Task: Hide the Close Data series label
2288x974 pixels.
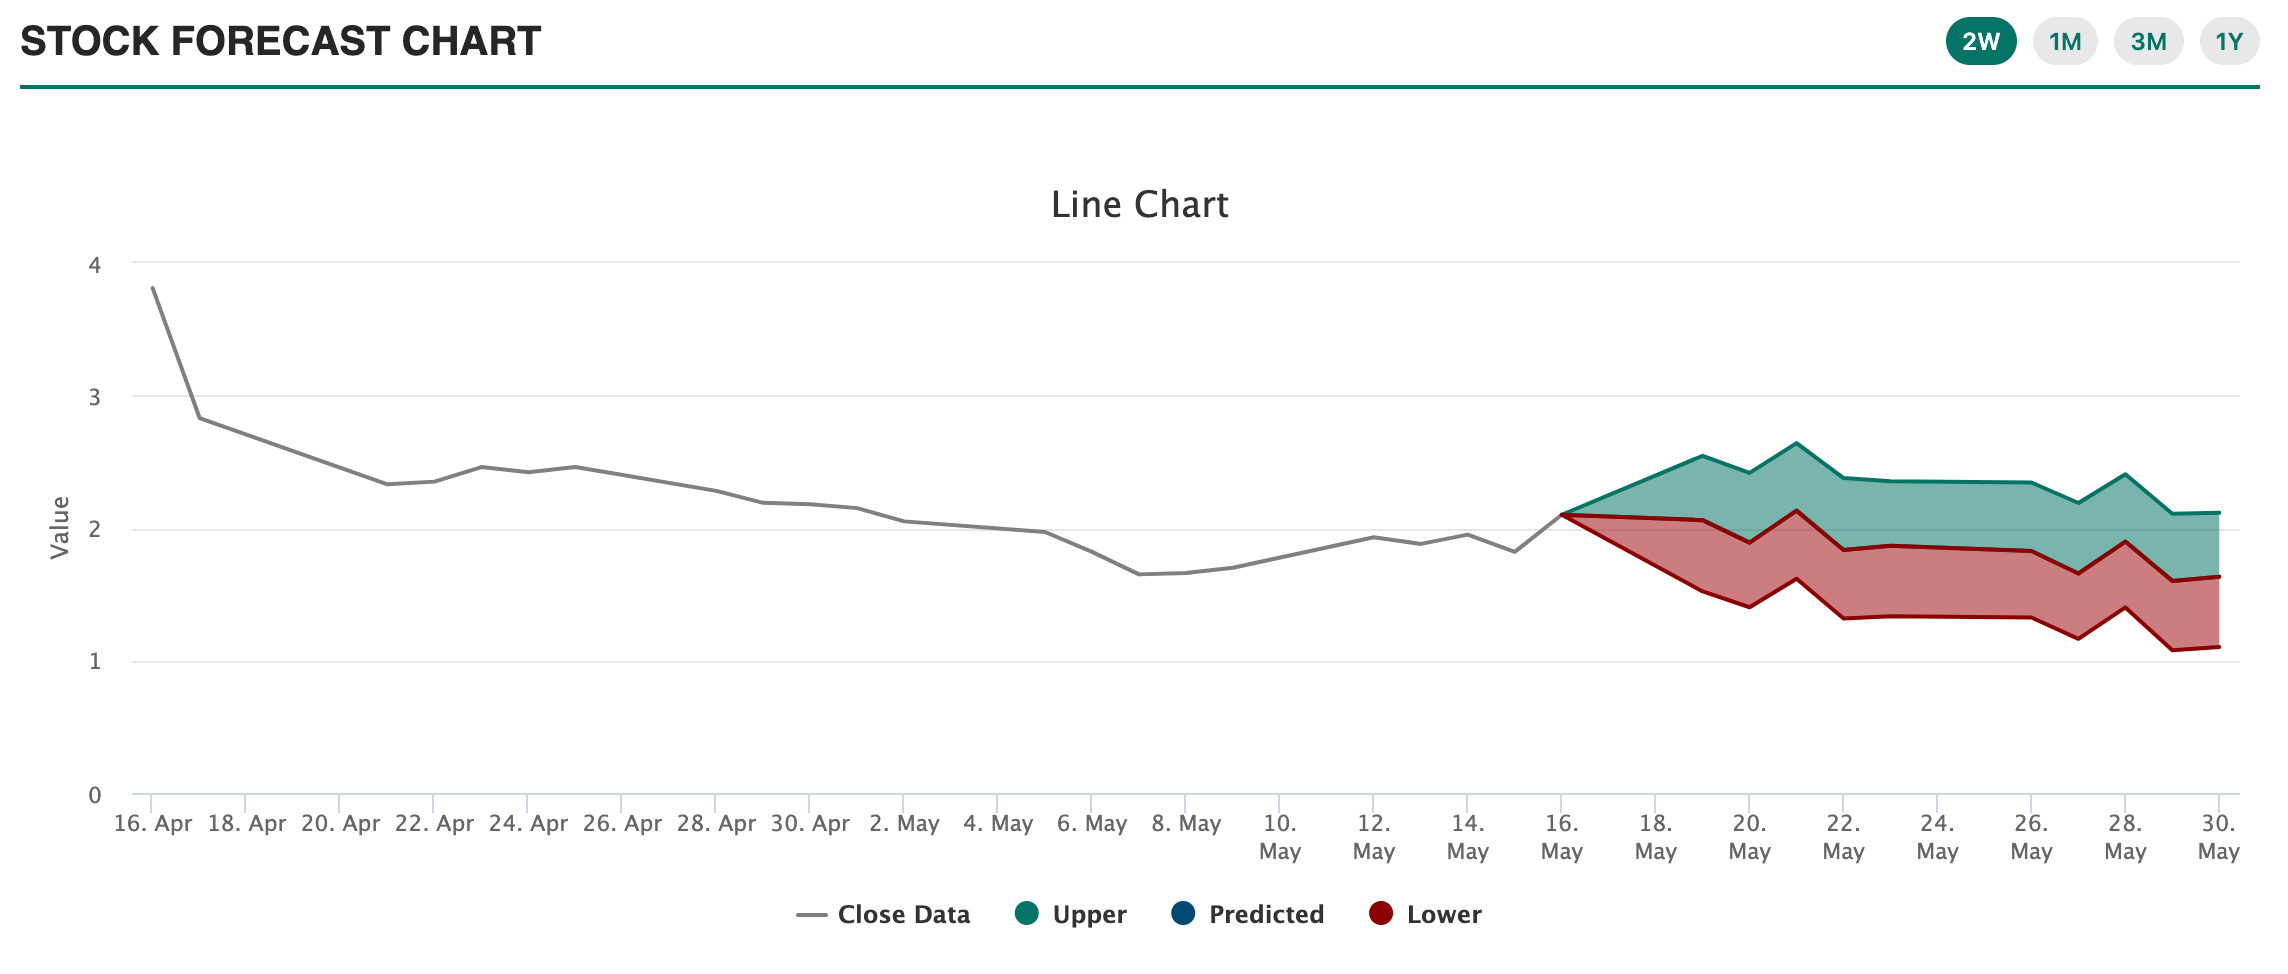Action: [x=903, y=915]
